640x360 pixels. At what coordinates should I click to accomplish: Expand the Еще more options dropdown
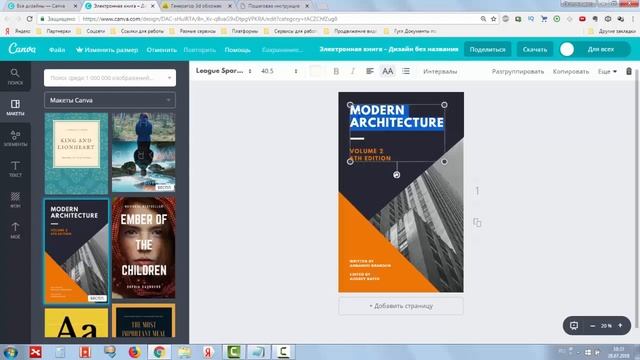point(607,71)
